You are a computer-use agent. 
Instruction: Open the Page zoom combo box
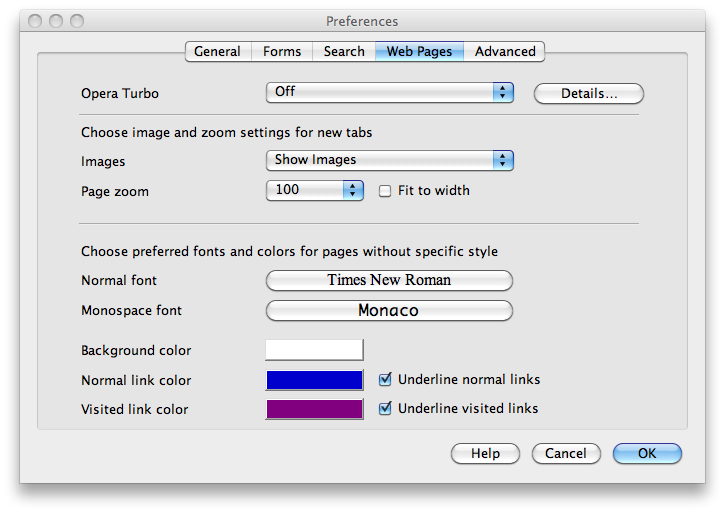pyautogui.click(x=314, y=190)
